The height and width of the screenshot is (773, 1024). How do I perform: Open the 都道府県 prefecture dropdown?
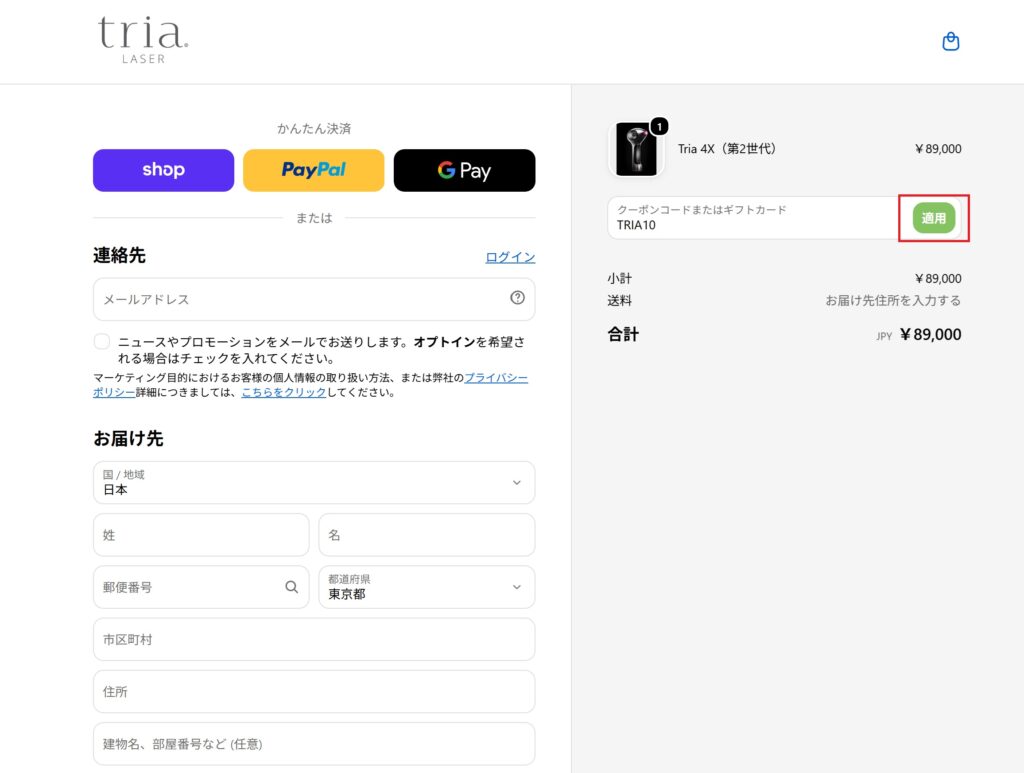tap(427, 587)
